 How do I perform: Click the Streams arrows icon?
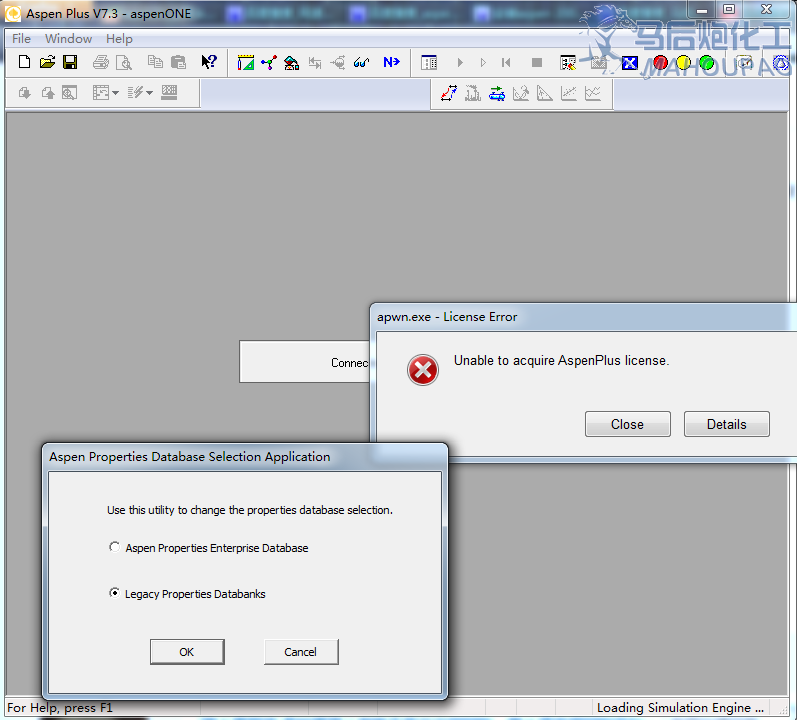315,62
